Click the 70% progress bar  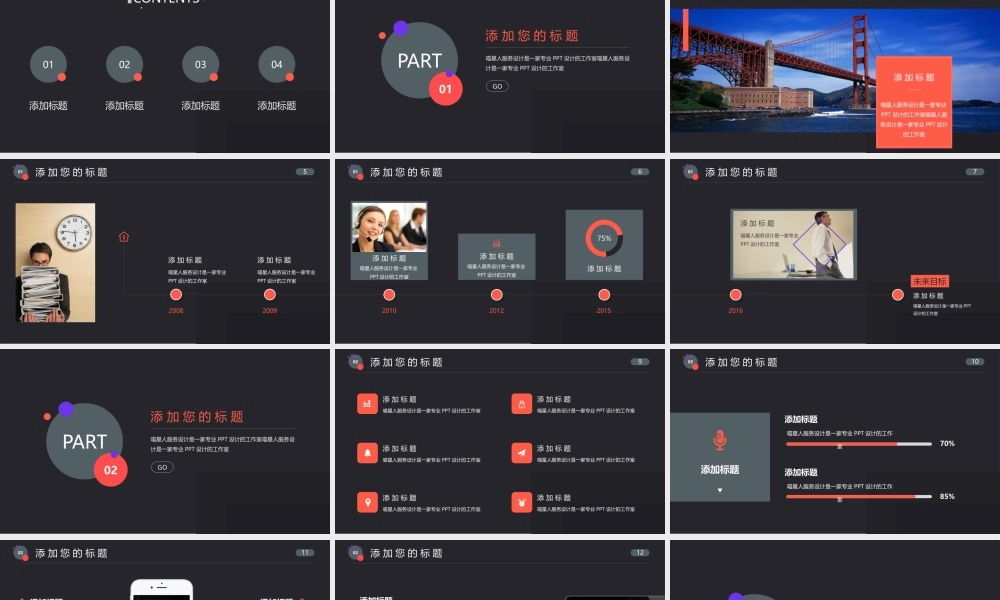click(x=858, y=444)
